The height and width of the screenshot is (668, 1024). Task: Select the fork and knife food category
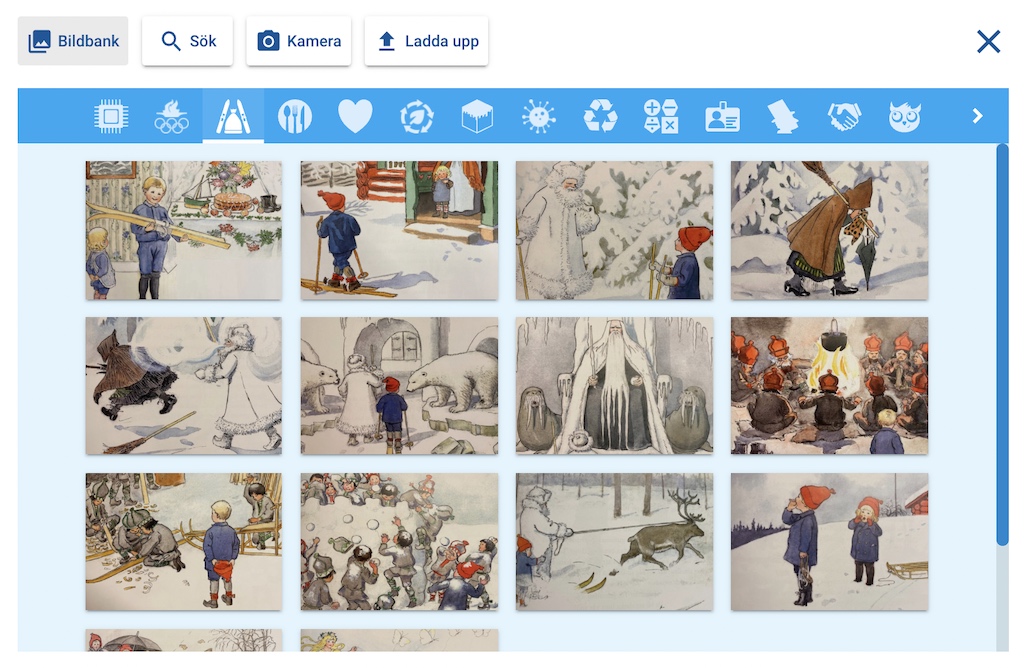click(295, 116)
